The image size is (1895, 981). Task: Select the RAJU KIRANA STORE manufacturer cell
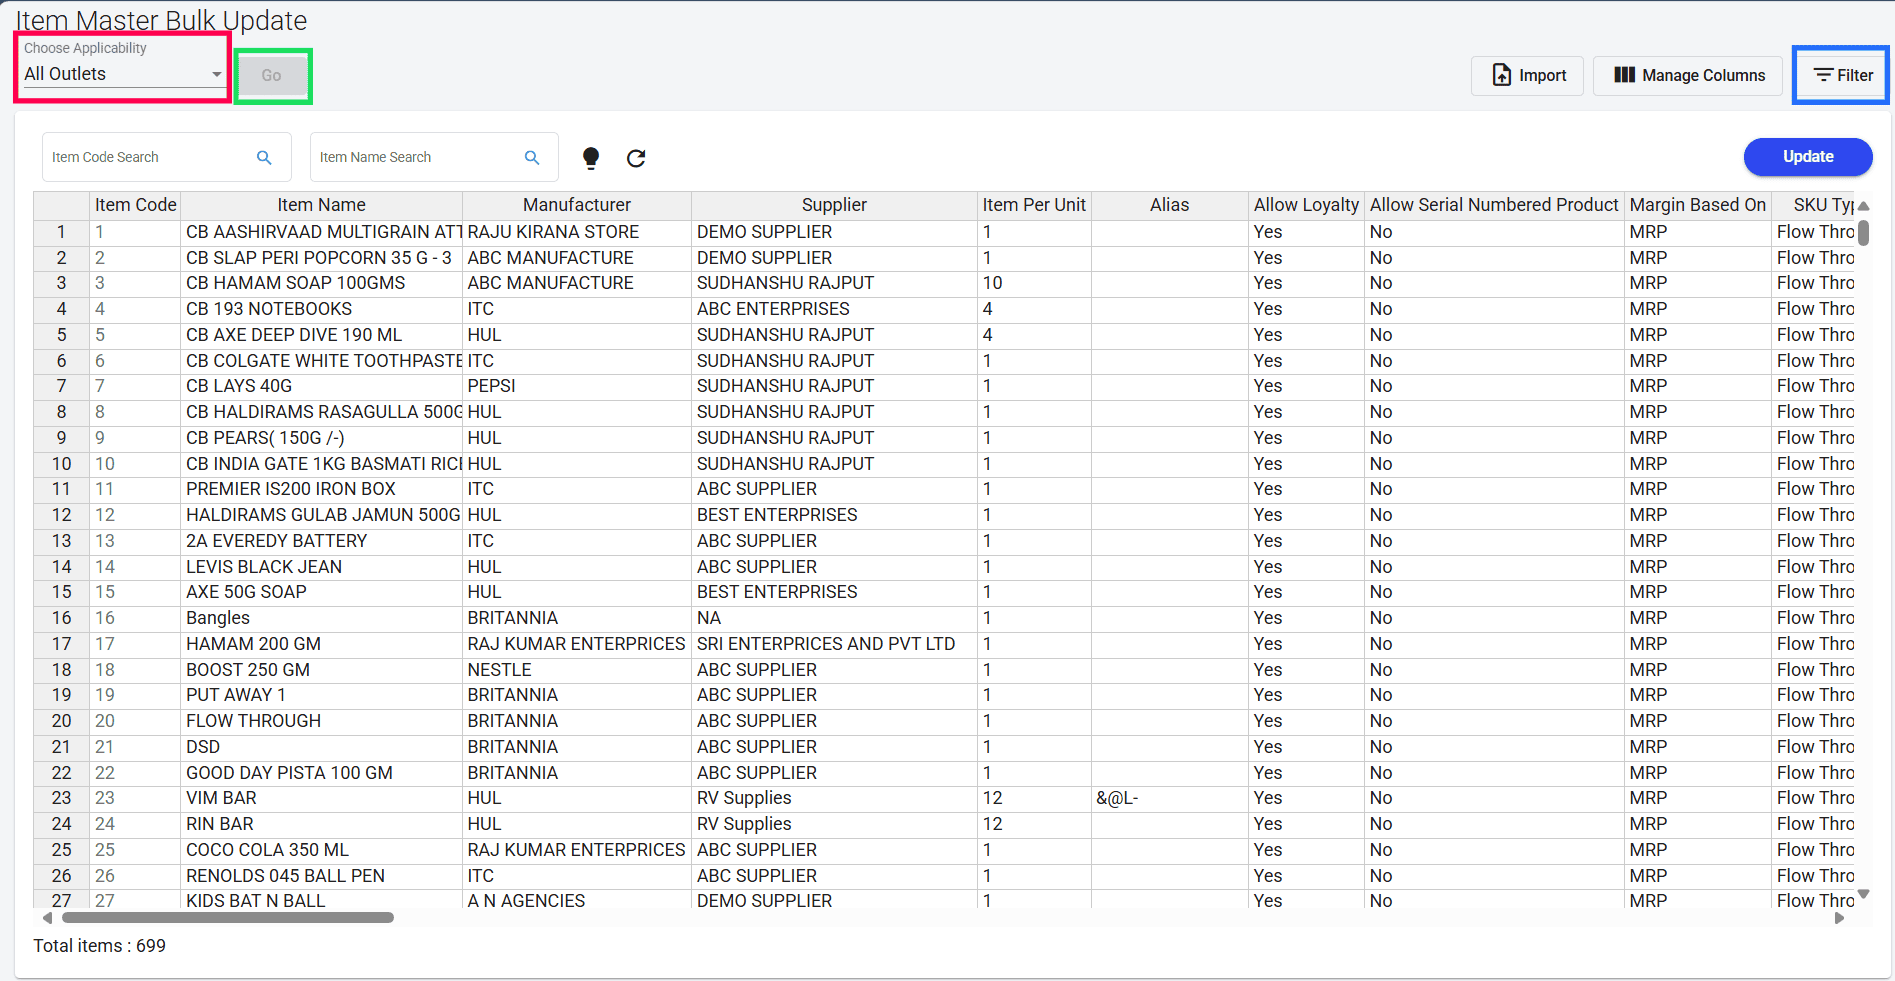tap(577, 232)
